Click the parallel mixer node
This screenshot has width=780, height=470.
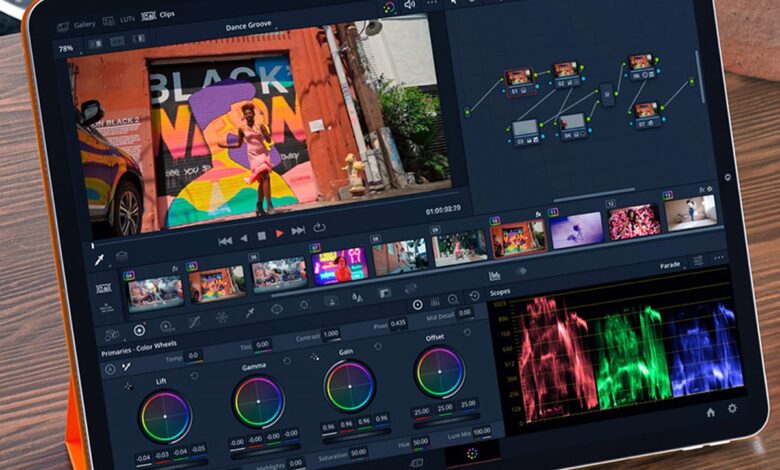[x=606, y=94]
